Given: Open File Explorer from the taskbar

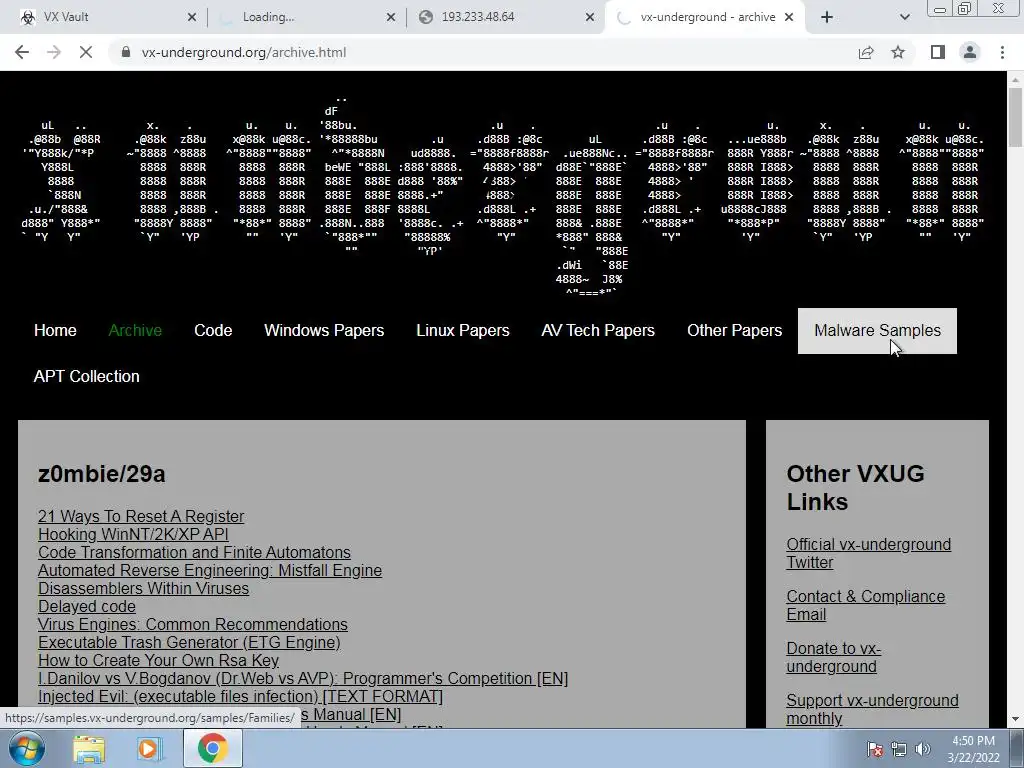Looking at the screenshot, I should tap(89, 749).
